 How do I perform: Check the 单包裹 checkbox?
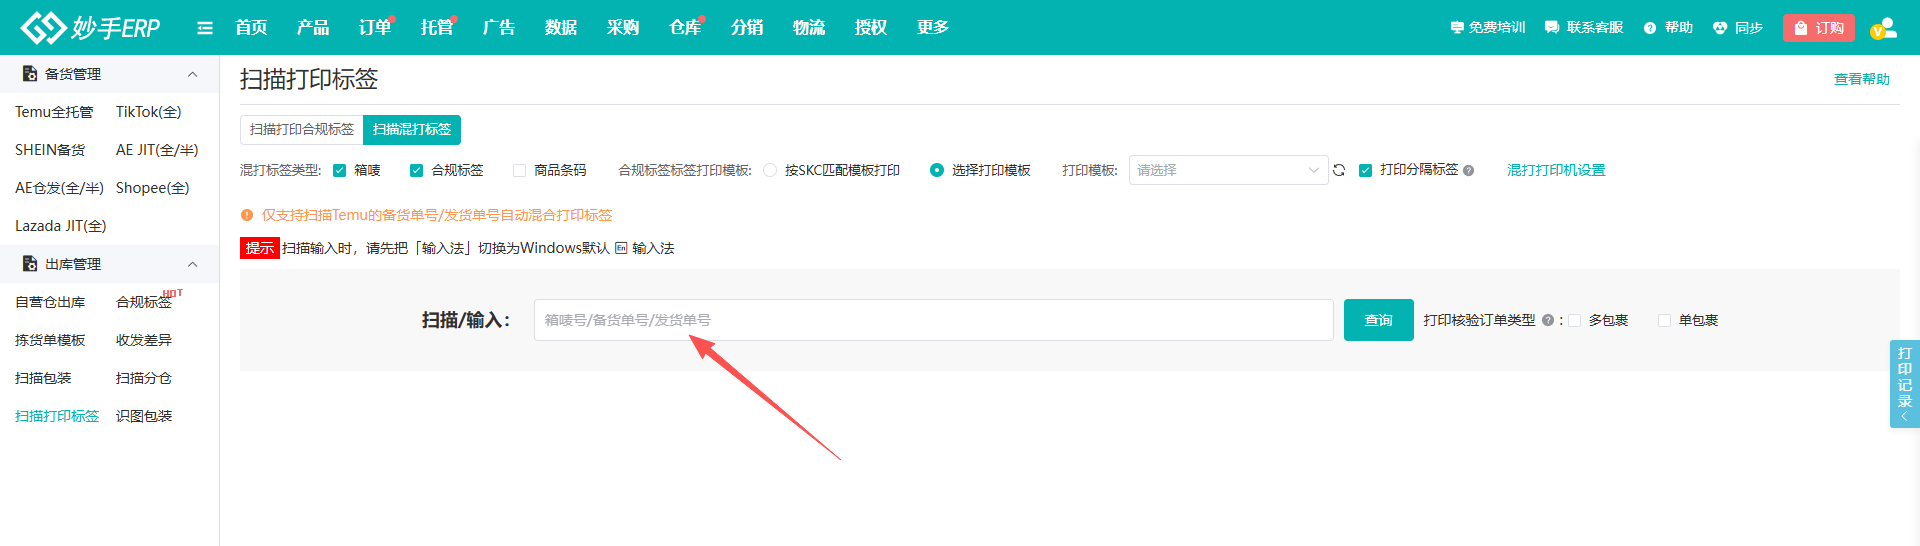1665,321
